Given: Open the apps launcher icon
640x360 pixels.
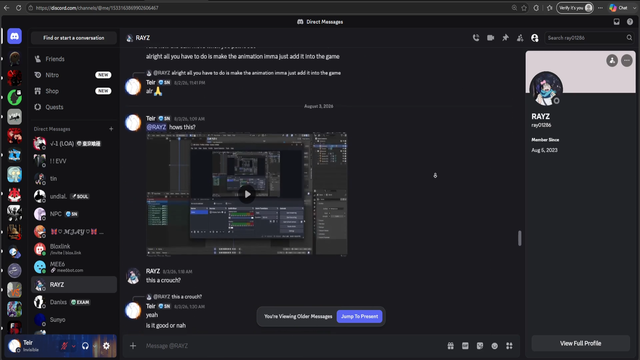Looking at the screenshot, I should tap(509, 346).
